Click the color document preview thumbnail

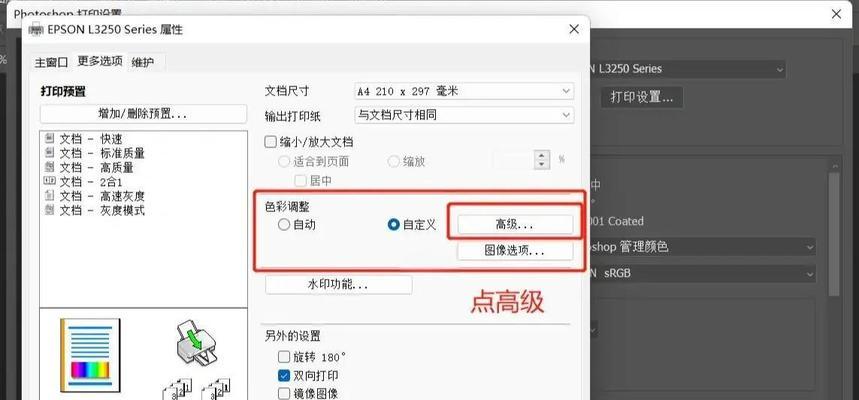coord(90,356)
